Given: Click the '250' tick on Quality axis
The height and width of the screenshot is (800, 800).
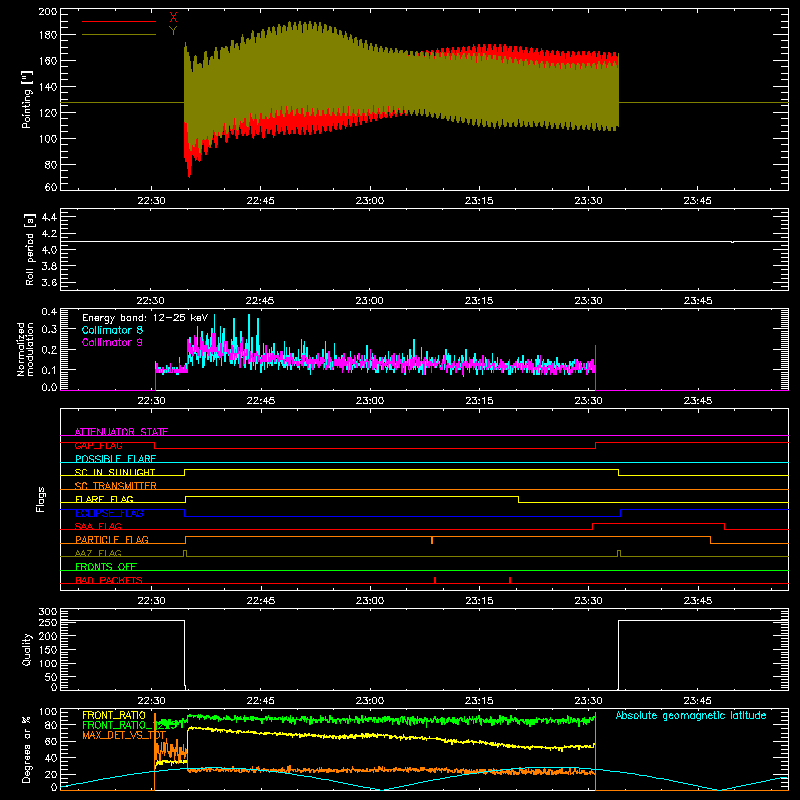Looking at the screenshot, I should click(x=48, y=622).
